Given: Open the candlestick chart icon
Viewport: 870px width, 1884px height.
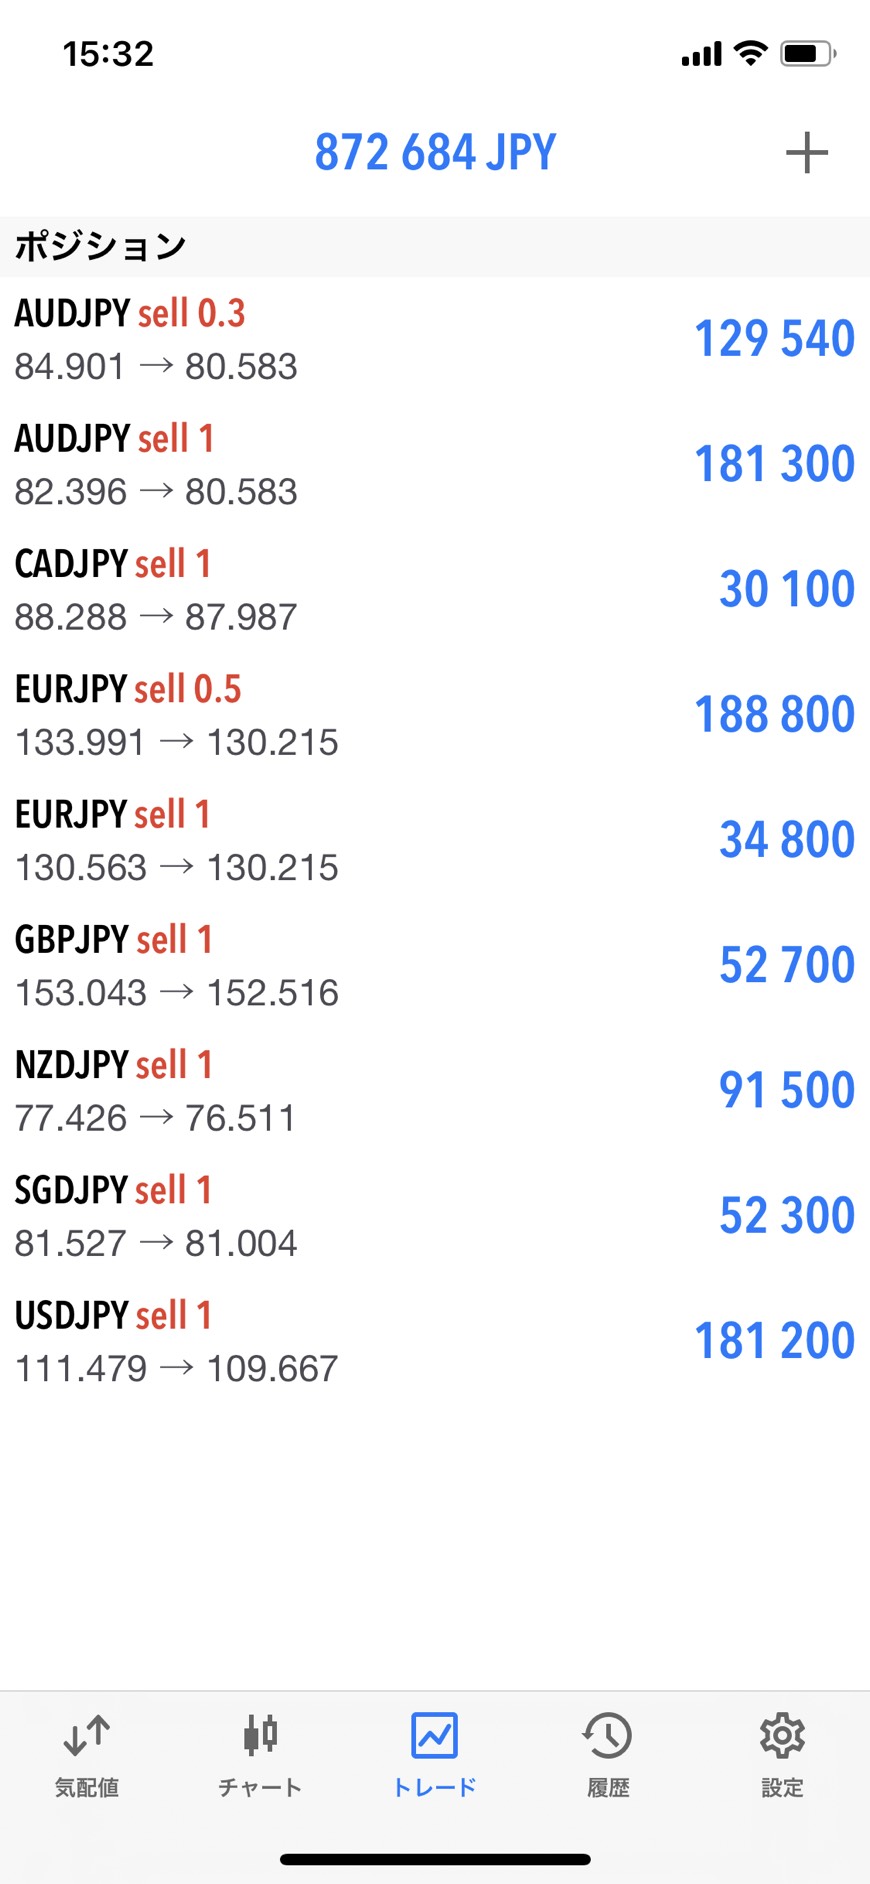Looking at the screenshot, I should click(260, 1735).
